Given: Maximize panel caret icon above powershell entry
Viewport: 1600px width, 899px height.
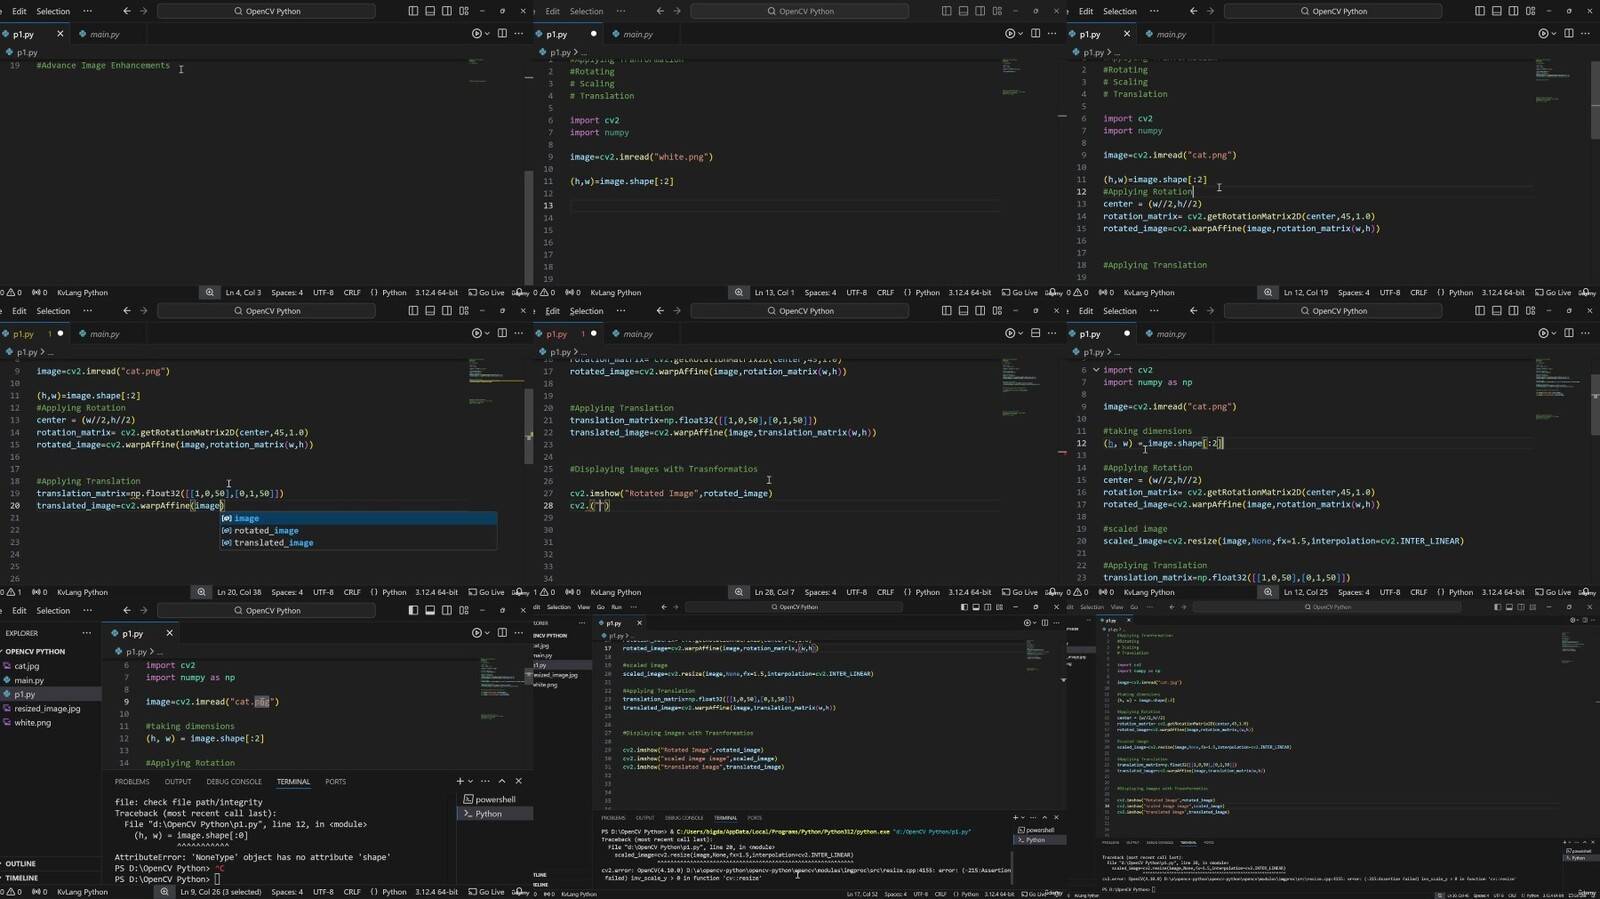Looking at the screenshot, I should point(502,781).
